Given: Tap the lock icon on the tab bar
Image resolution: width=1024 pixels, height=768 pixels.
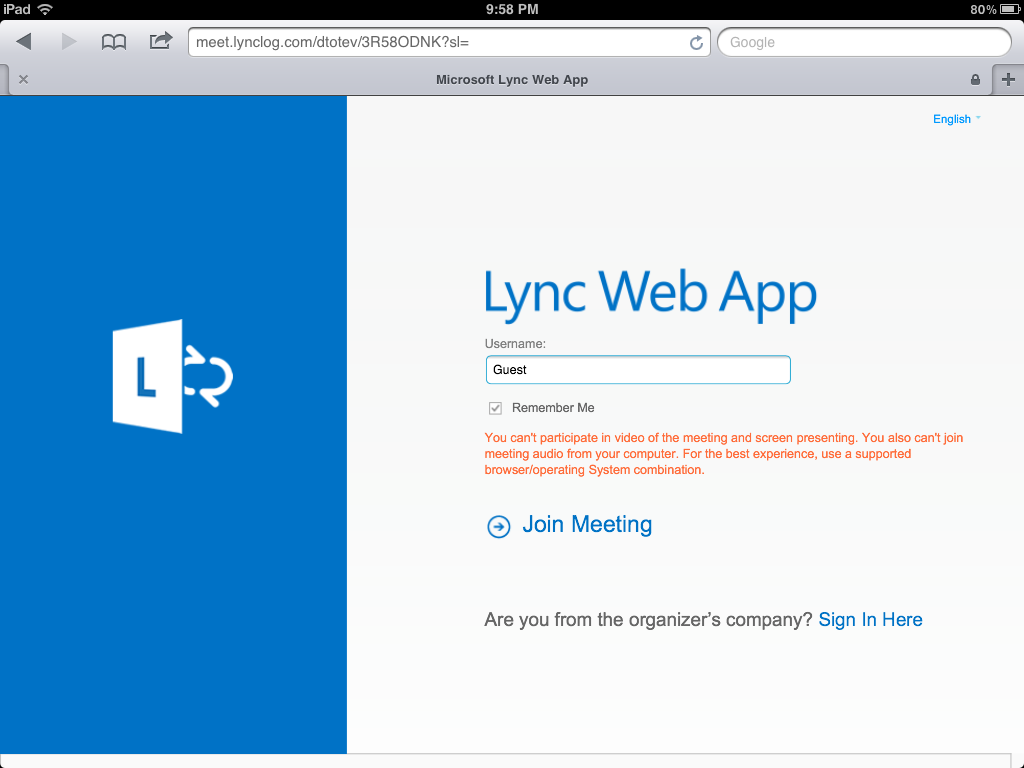Looking at the screenshot, I should pos(975,78).
